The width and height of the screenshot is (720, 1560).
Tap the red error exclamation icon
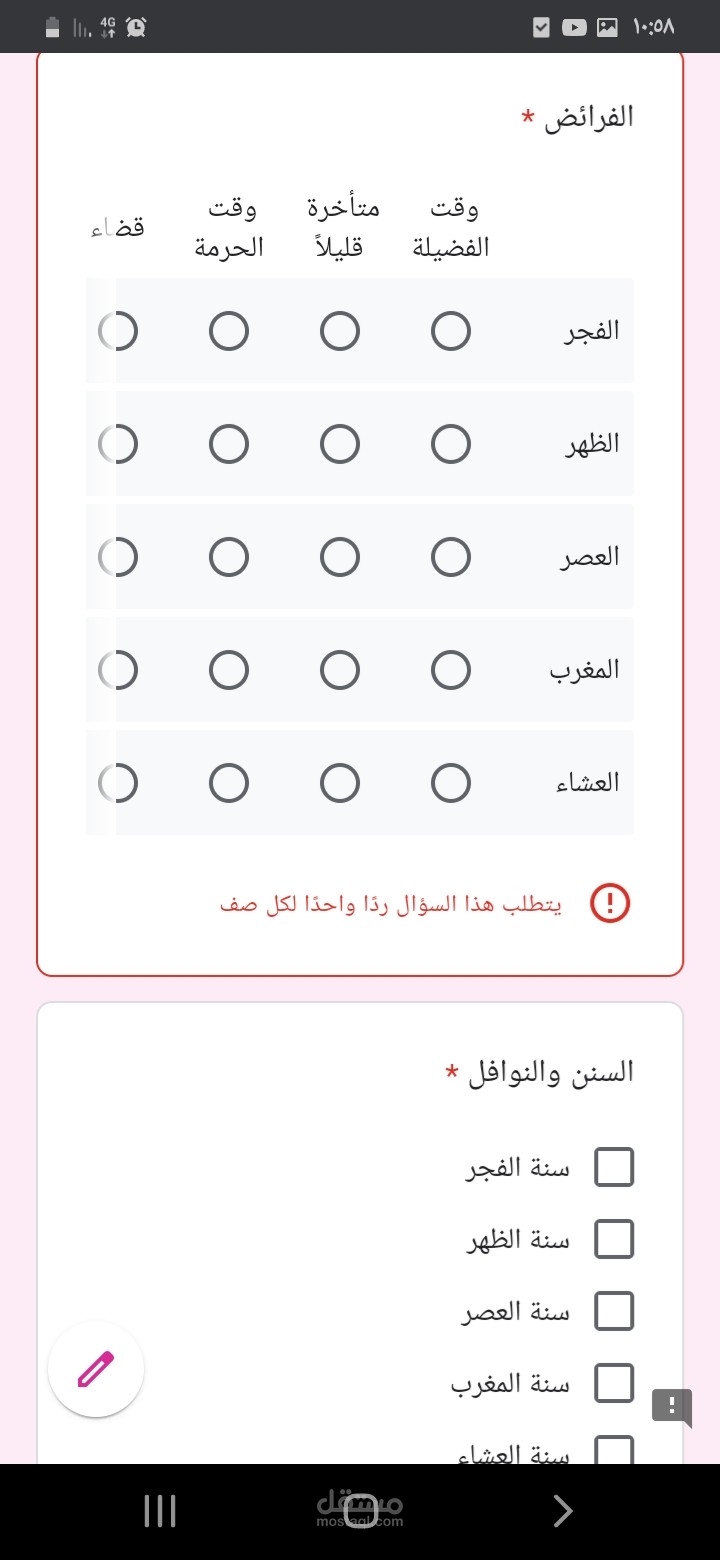pos(610,904)
